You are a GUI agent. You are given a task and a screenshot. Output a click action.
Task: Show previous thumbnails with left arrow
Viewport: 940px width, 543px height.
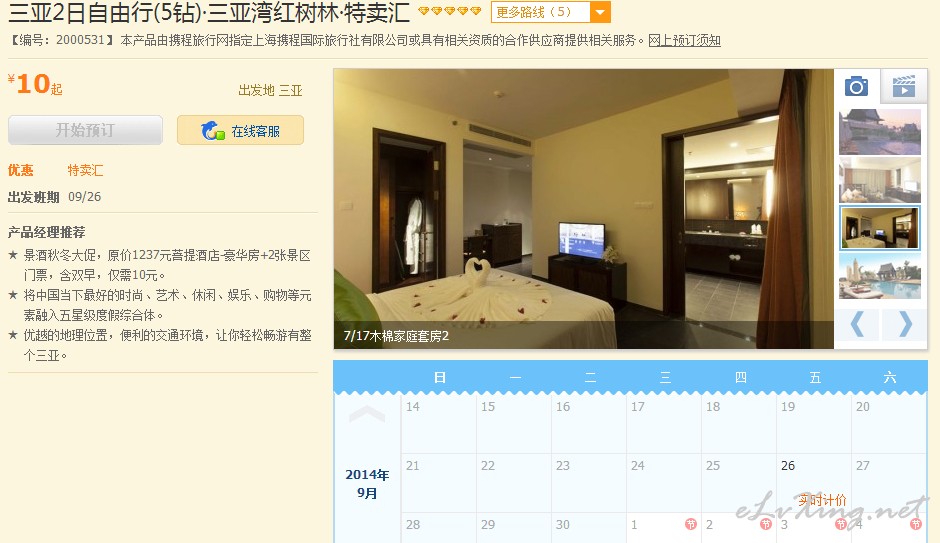point(857,325)
